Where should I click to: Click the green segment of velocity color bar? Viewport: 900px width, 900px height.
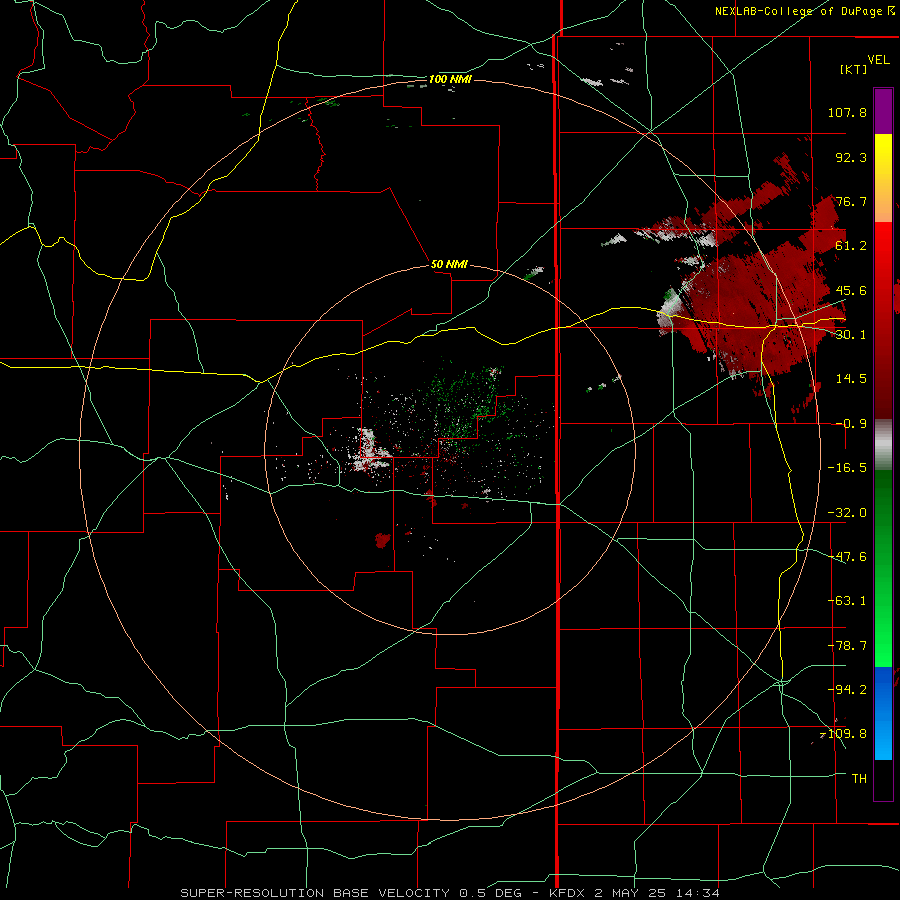[883, 568]
